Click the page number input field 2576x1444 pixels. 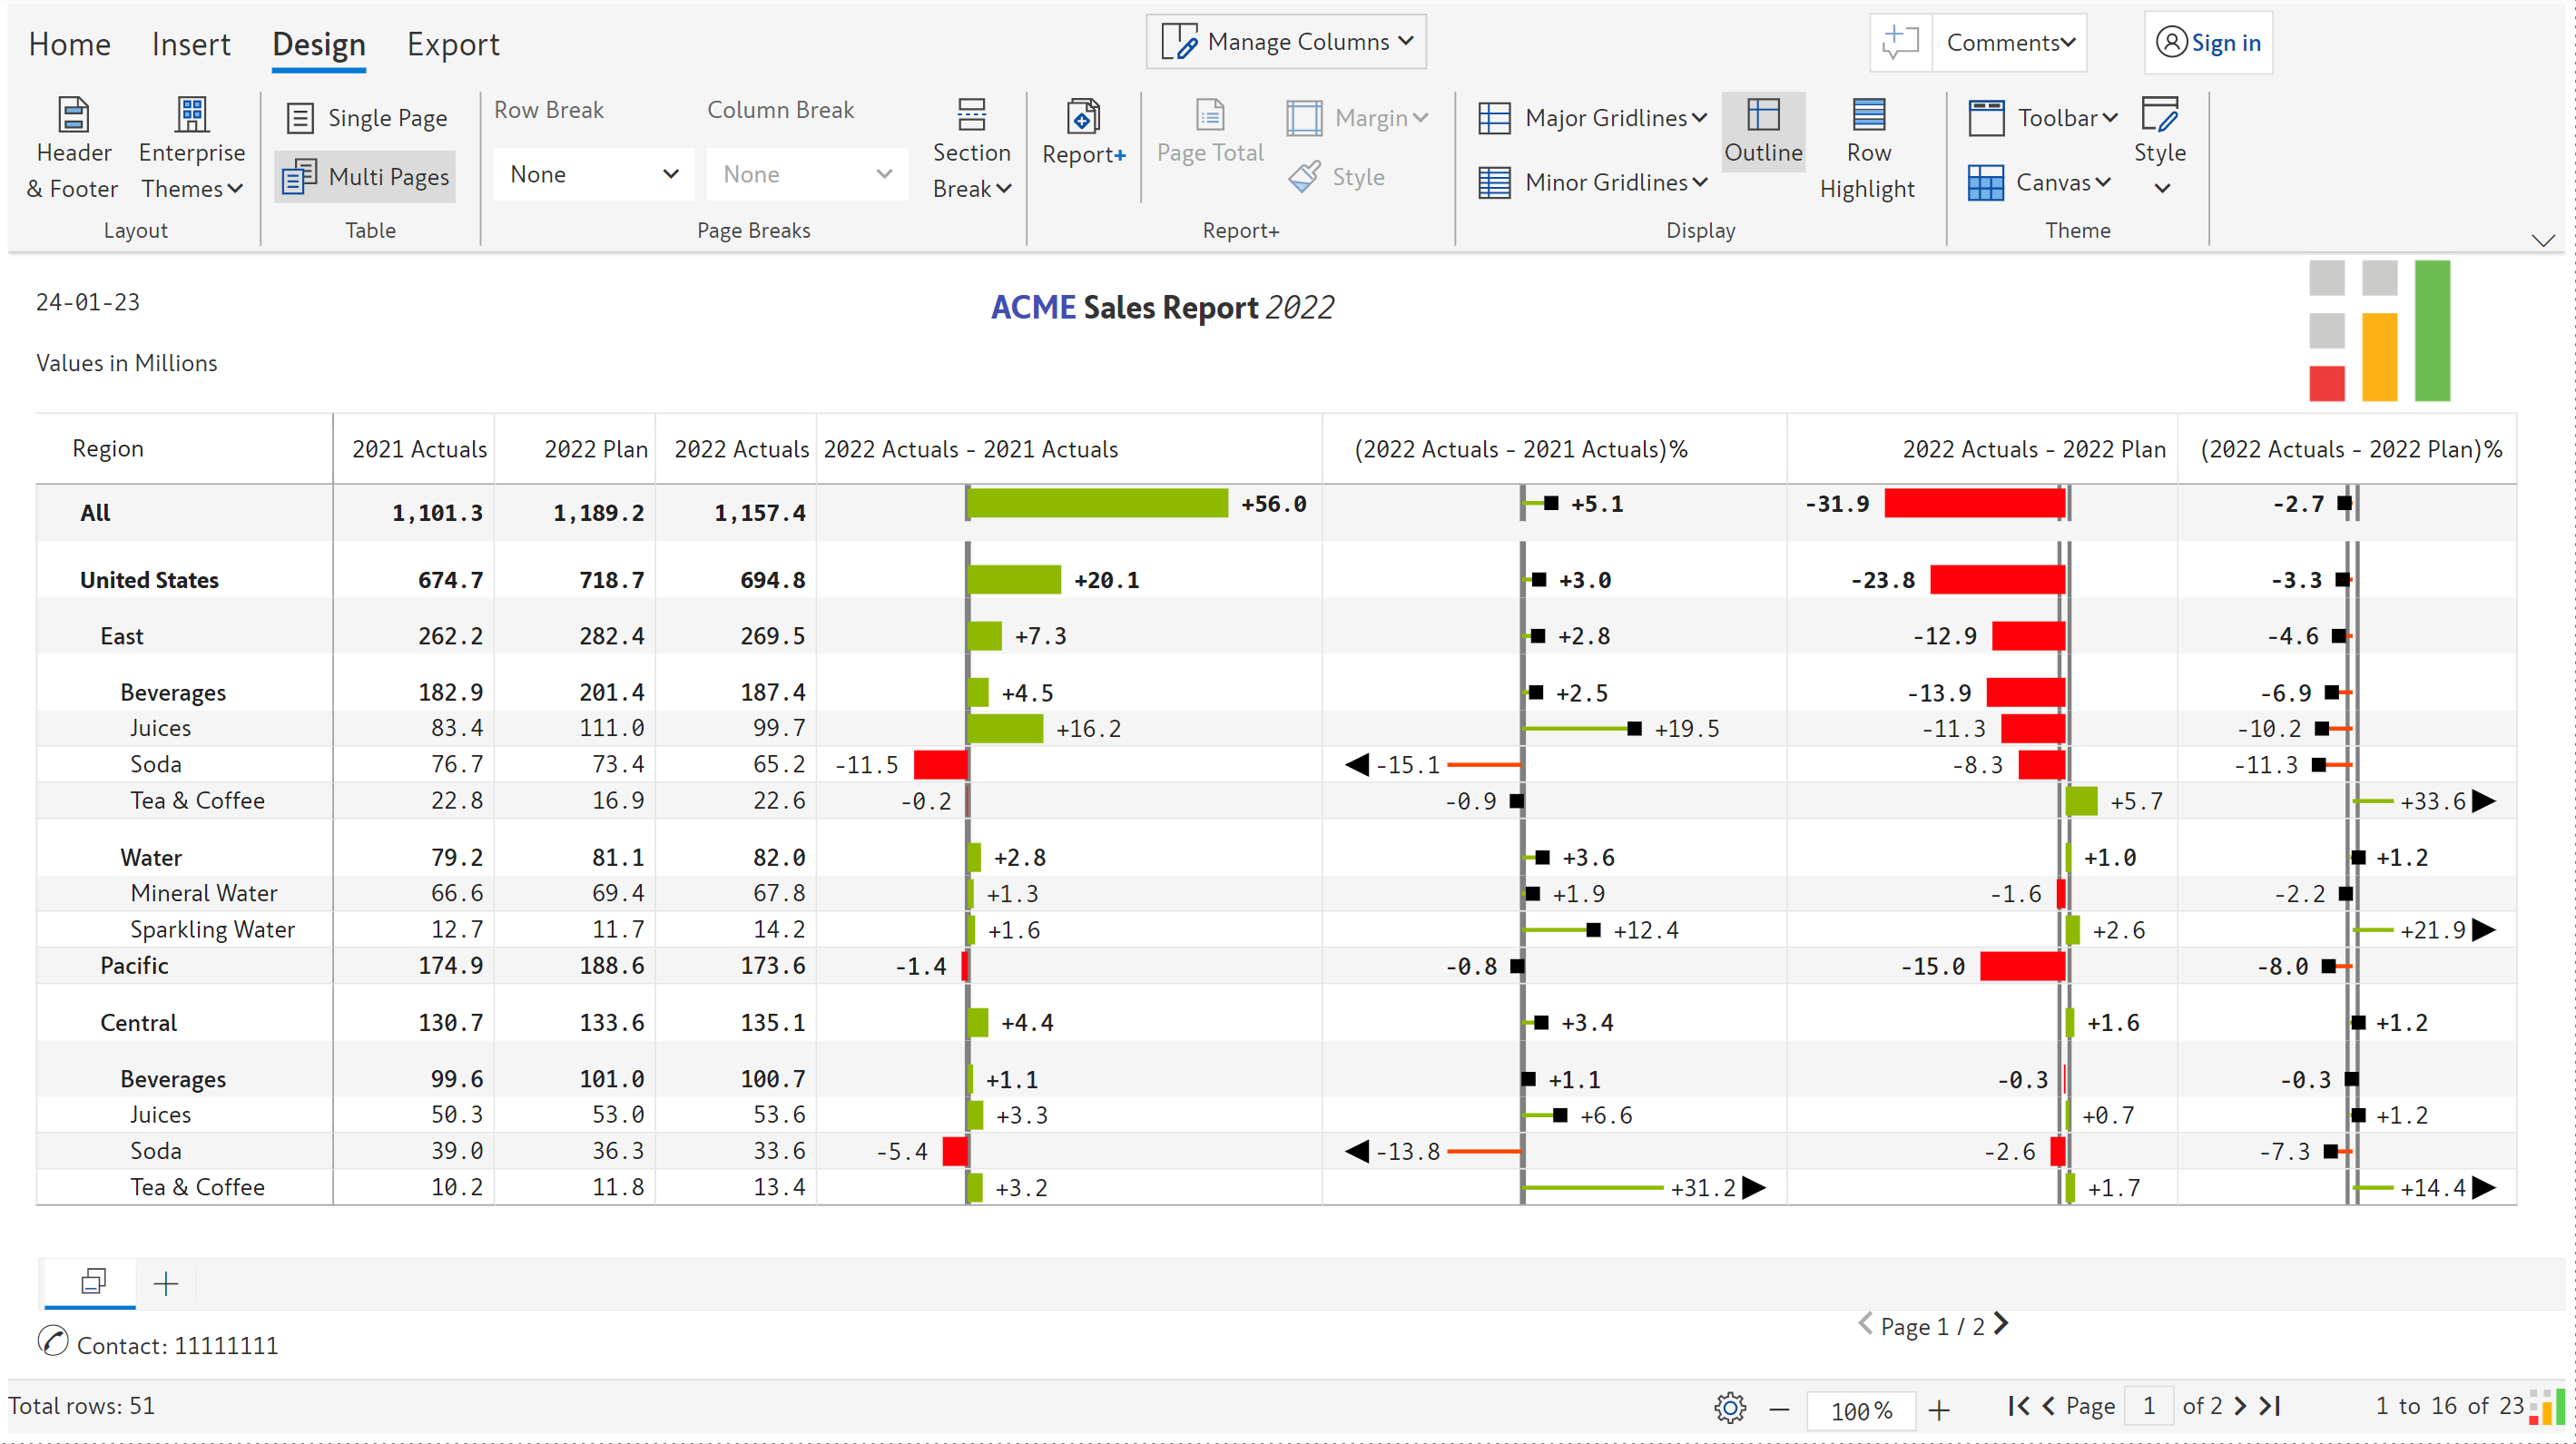[2148, 1406]
